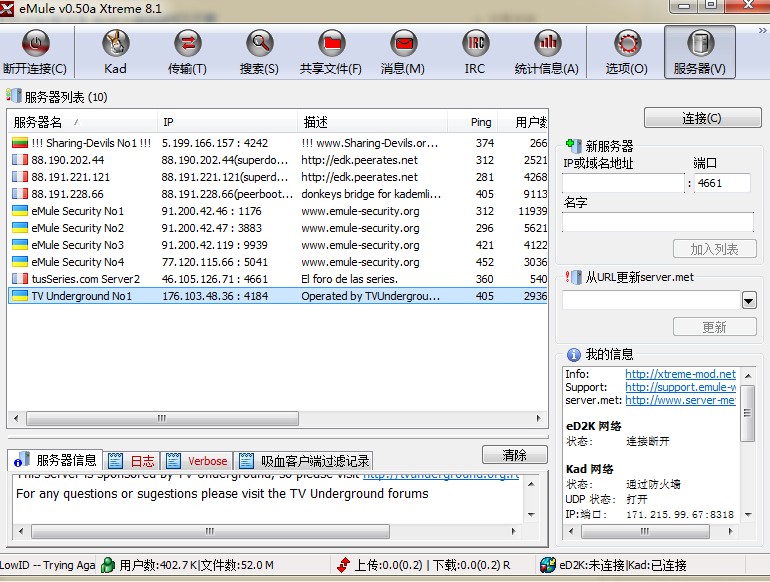Screen dimensions: 770x582
Task: Select the 88.191.221.121 server row
Action: point(278,177)
